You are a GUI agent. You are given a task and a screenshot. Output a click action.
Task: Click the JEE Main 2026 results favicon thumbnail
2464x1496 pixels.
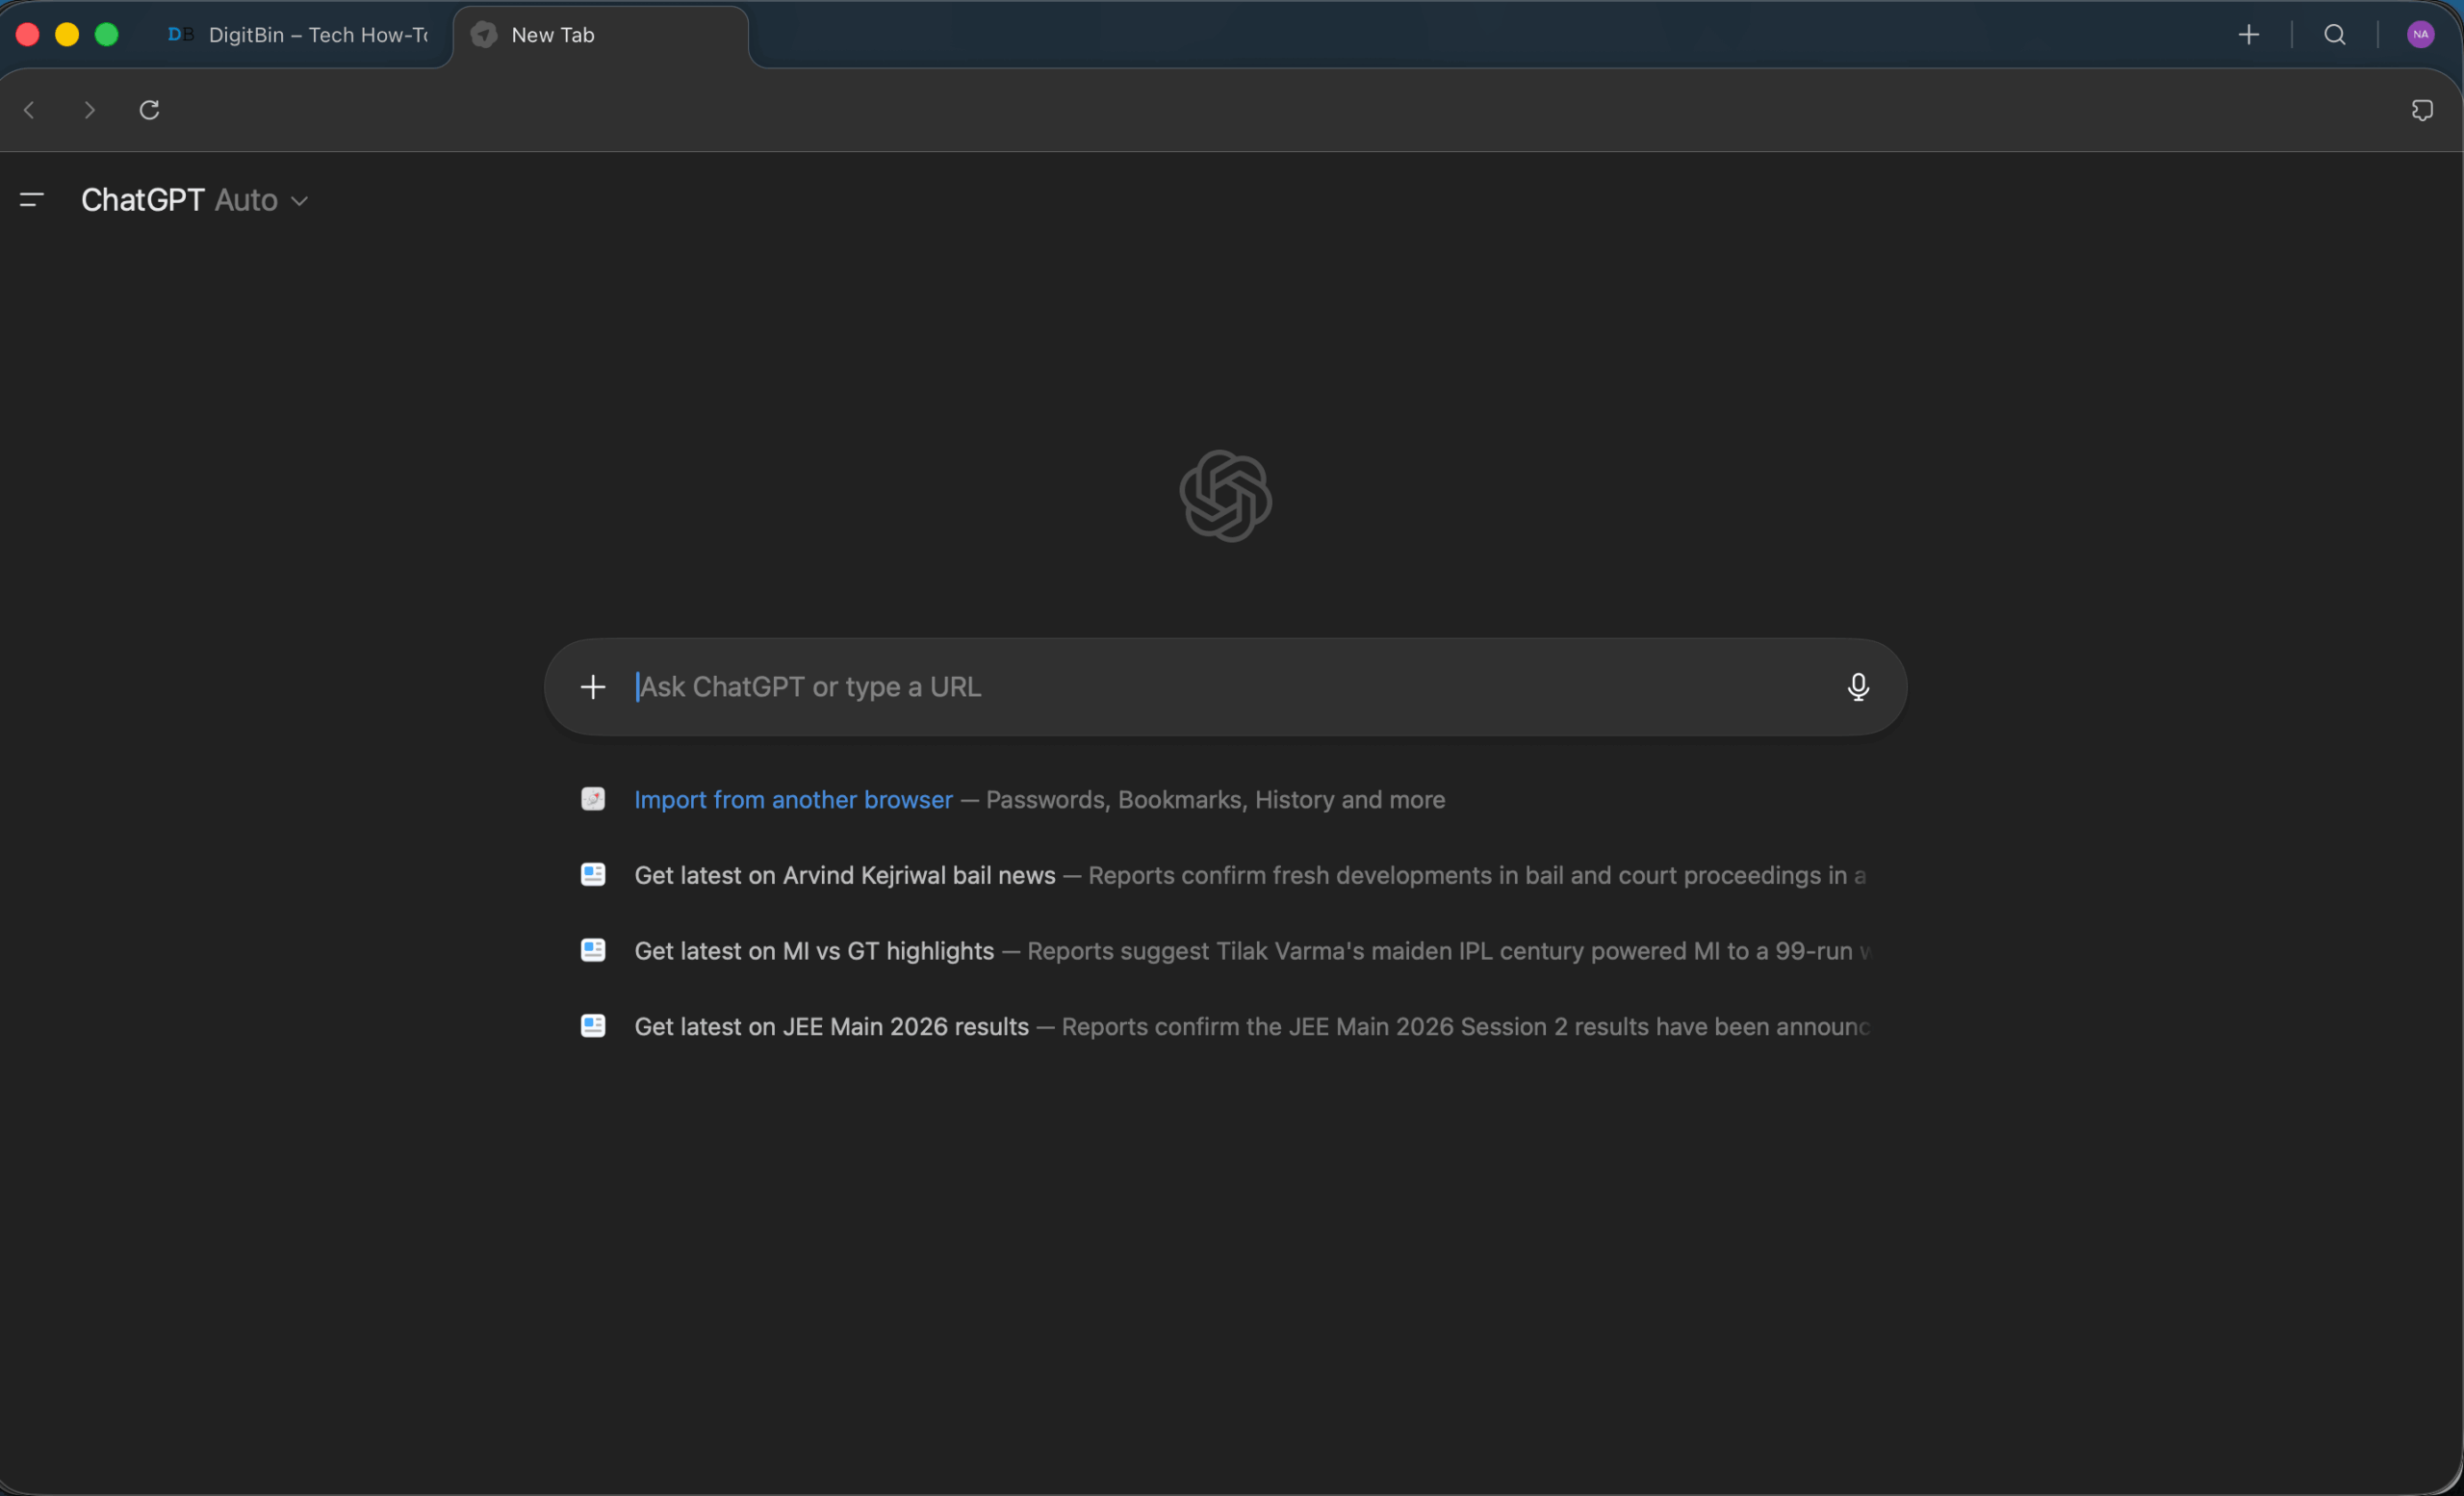pos(592,1026)
